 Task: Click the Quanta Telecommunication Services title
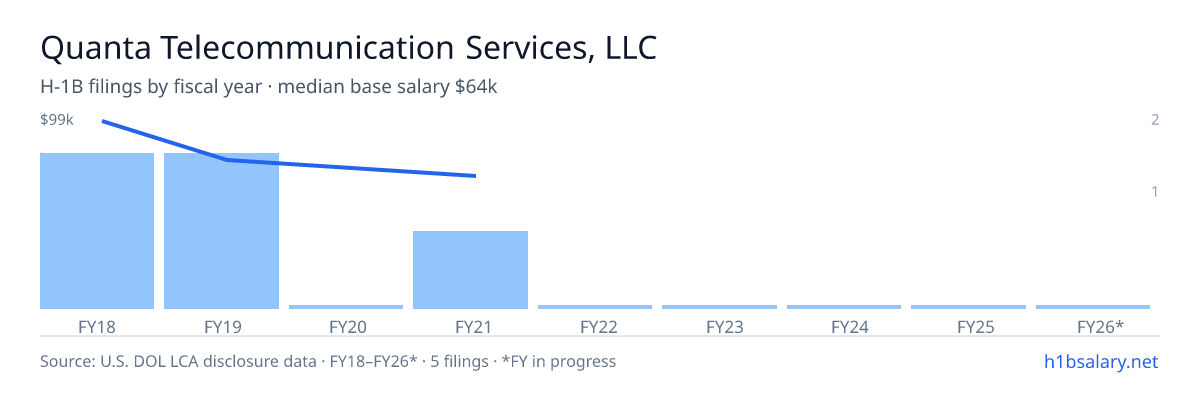click(x=349, y=48)
